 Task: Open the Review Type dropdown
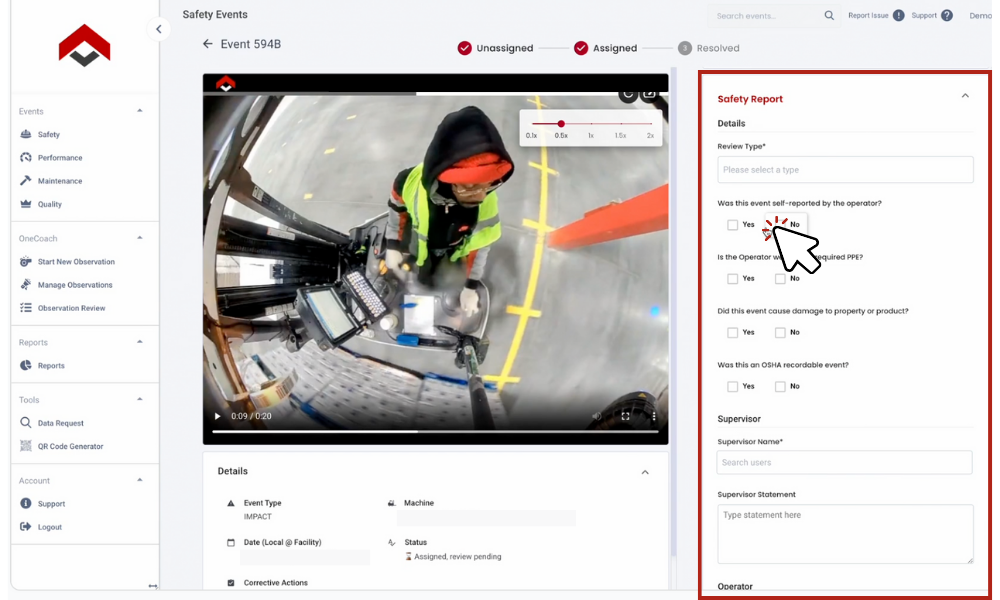point(845,169)
